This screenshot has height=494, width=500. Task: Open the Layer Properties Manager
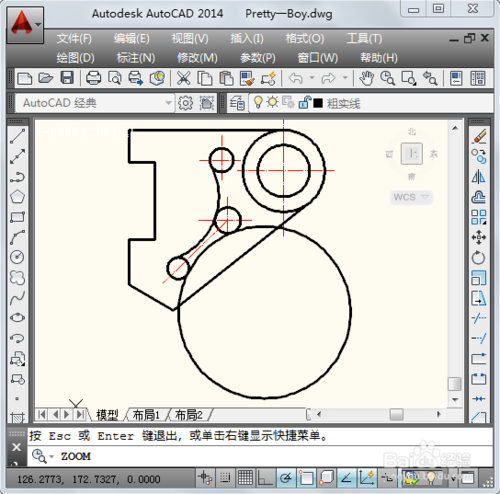coord(237,103)
